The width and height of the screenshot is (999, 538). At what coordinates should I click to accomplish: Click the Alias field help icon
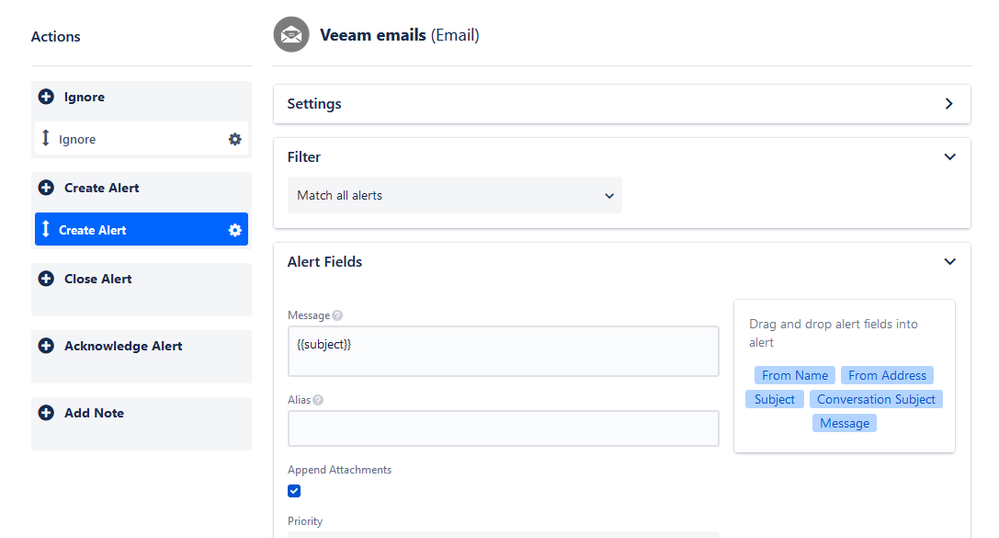[318, 400]
